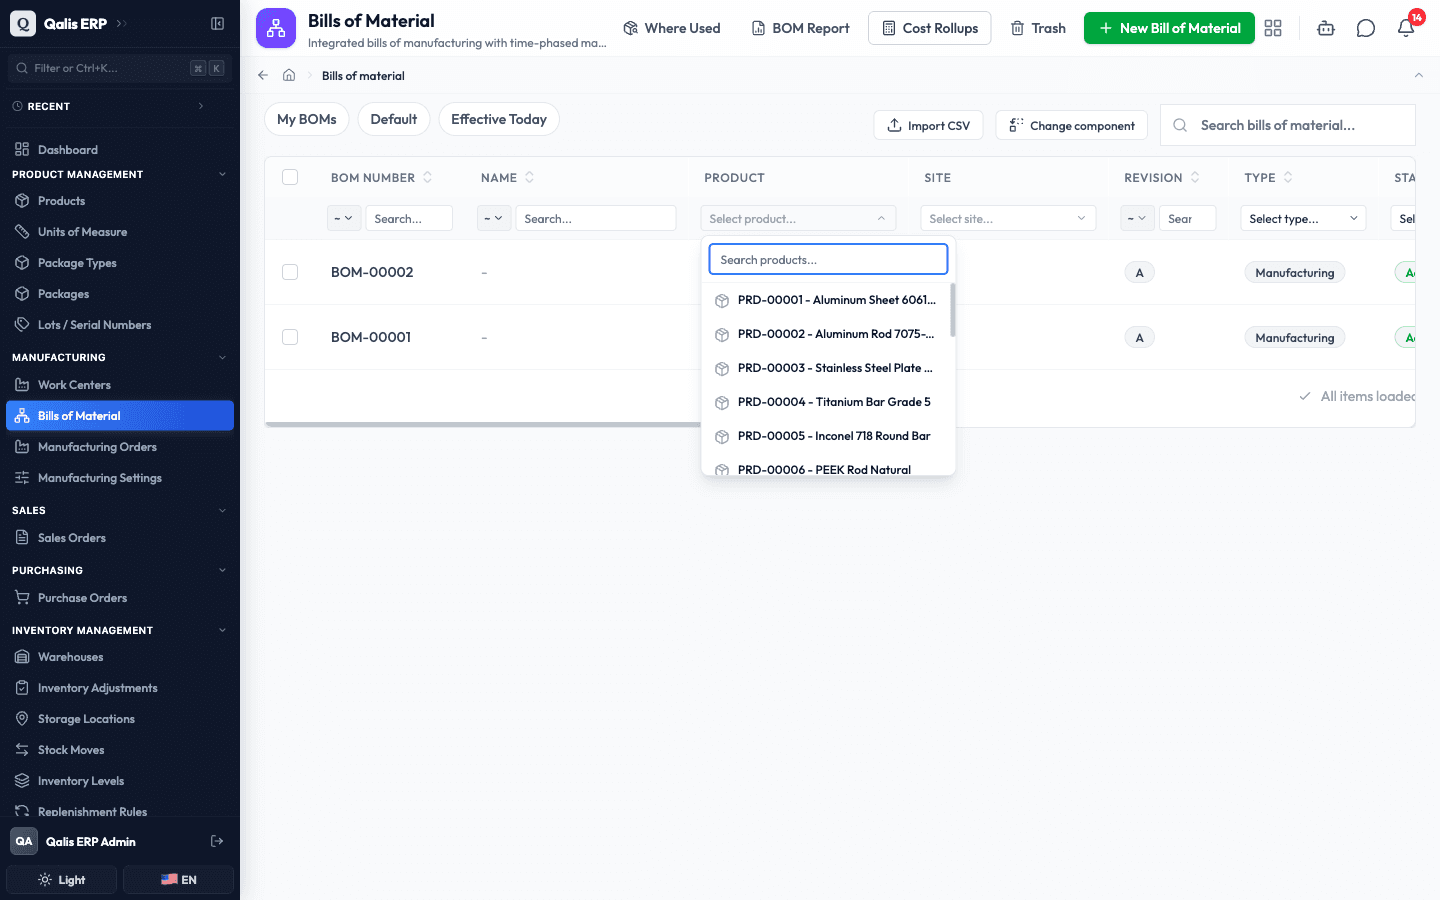Open the apps grid icon
Viewport: 1440px width, 900px height.
click(x=1273, y=28)
